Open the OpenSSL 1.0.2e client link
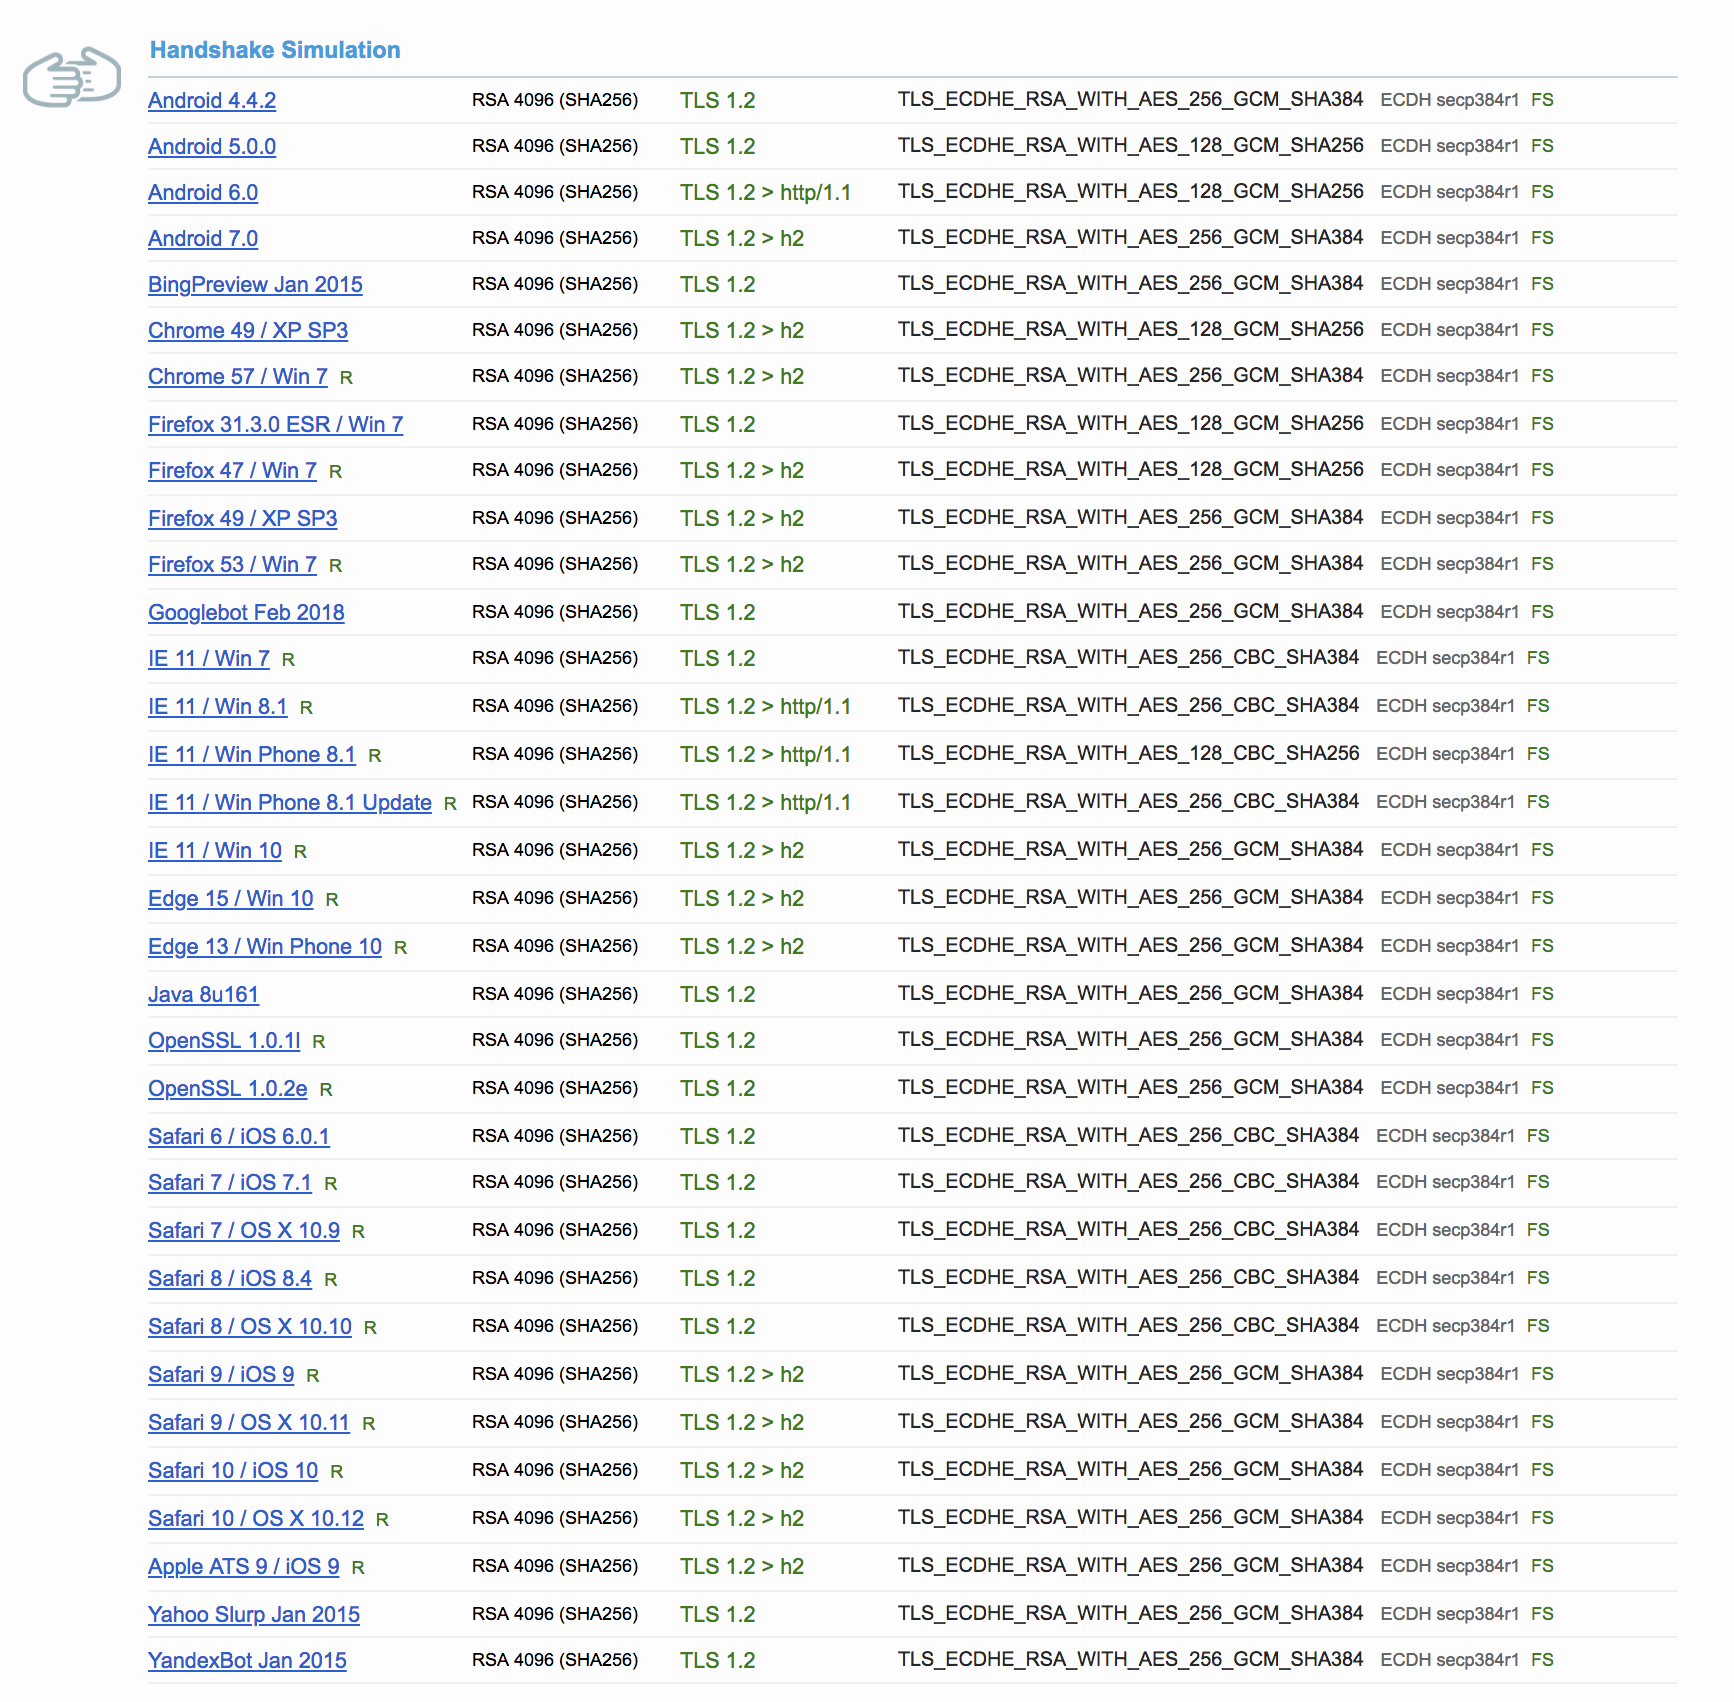 pos(228,1088)
